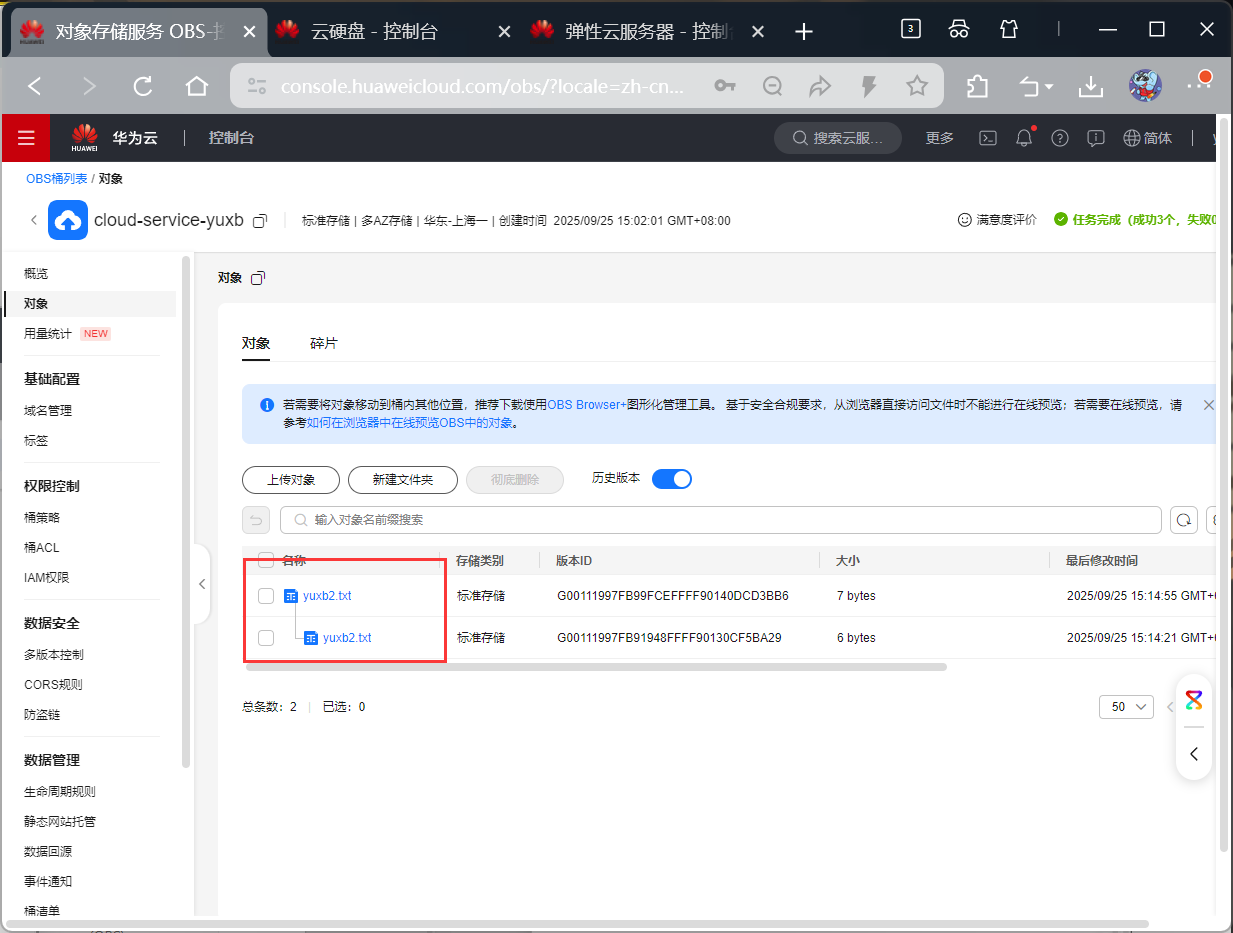This screenshot has height=933, width=1233.
Task: Expand the floating side panel arrow
Action: [1194, 754]
